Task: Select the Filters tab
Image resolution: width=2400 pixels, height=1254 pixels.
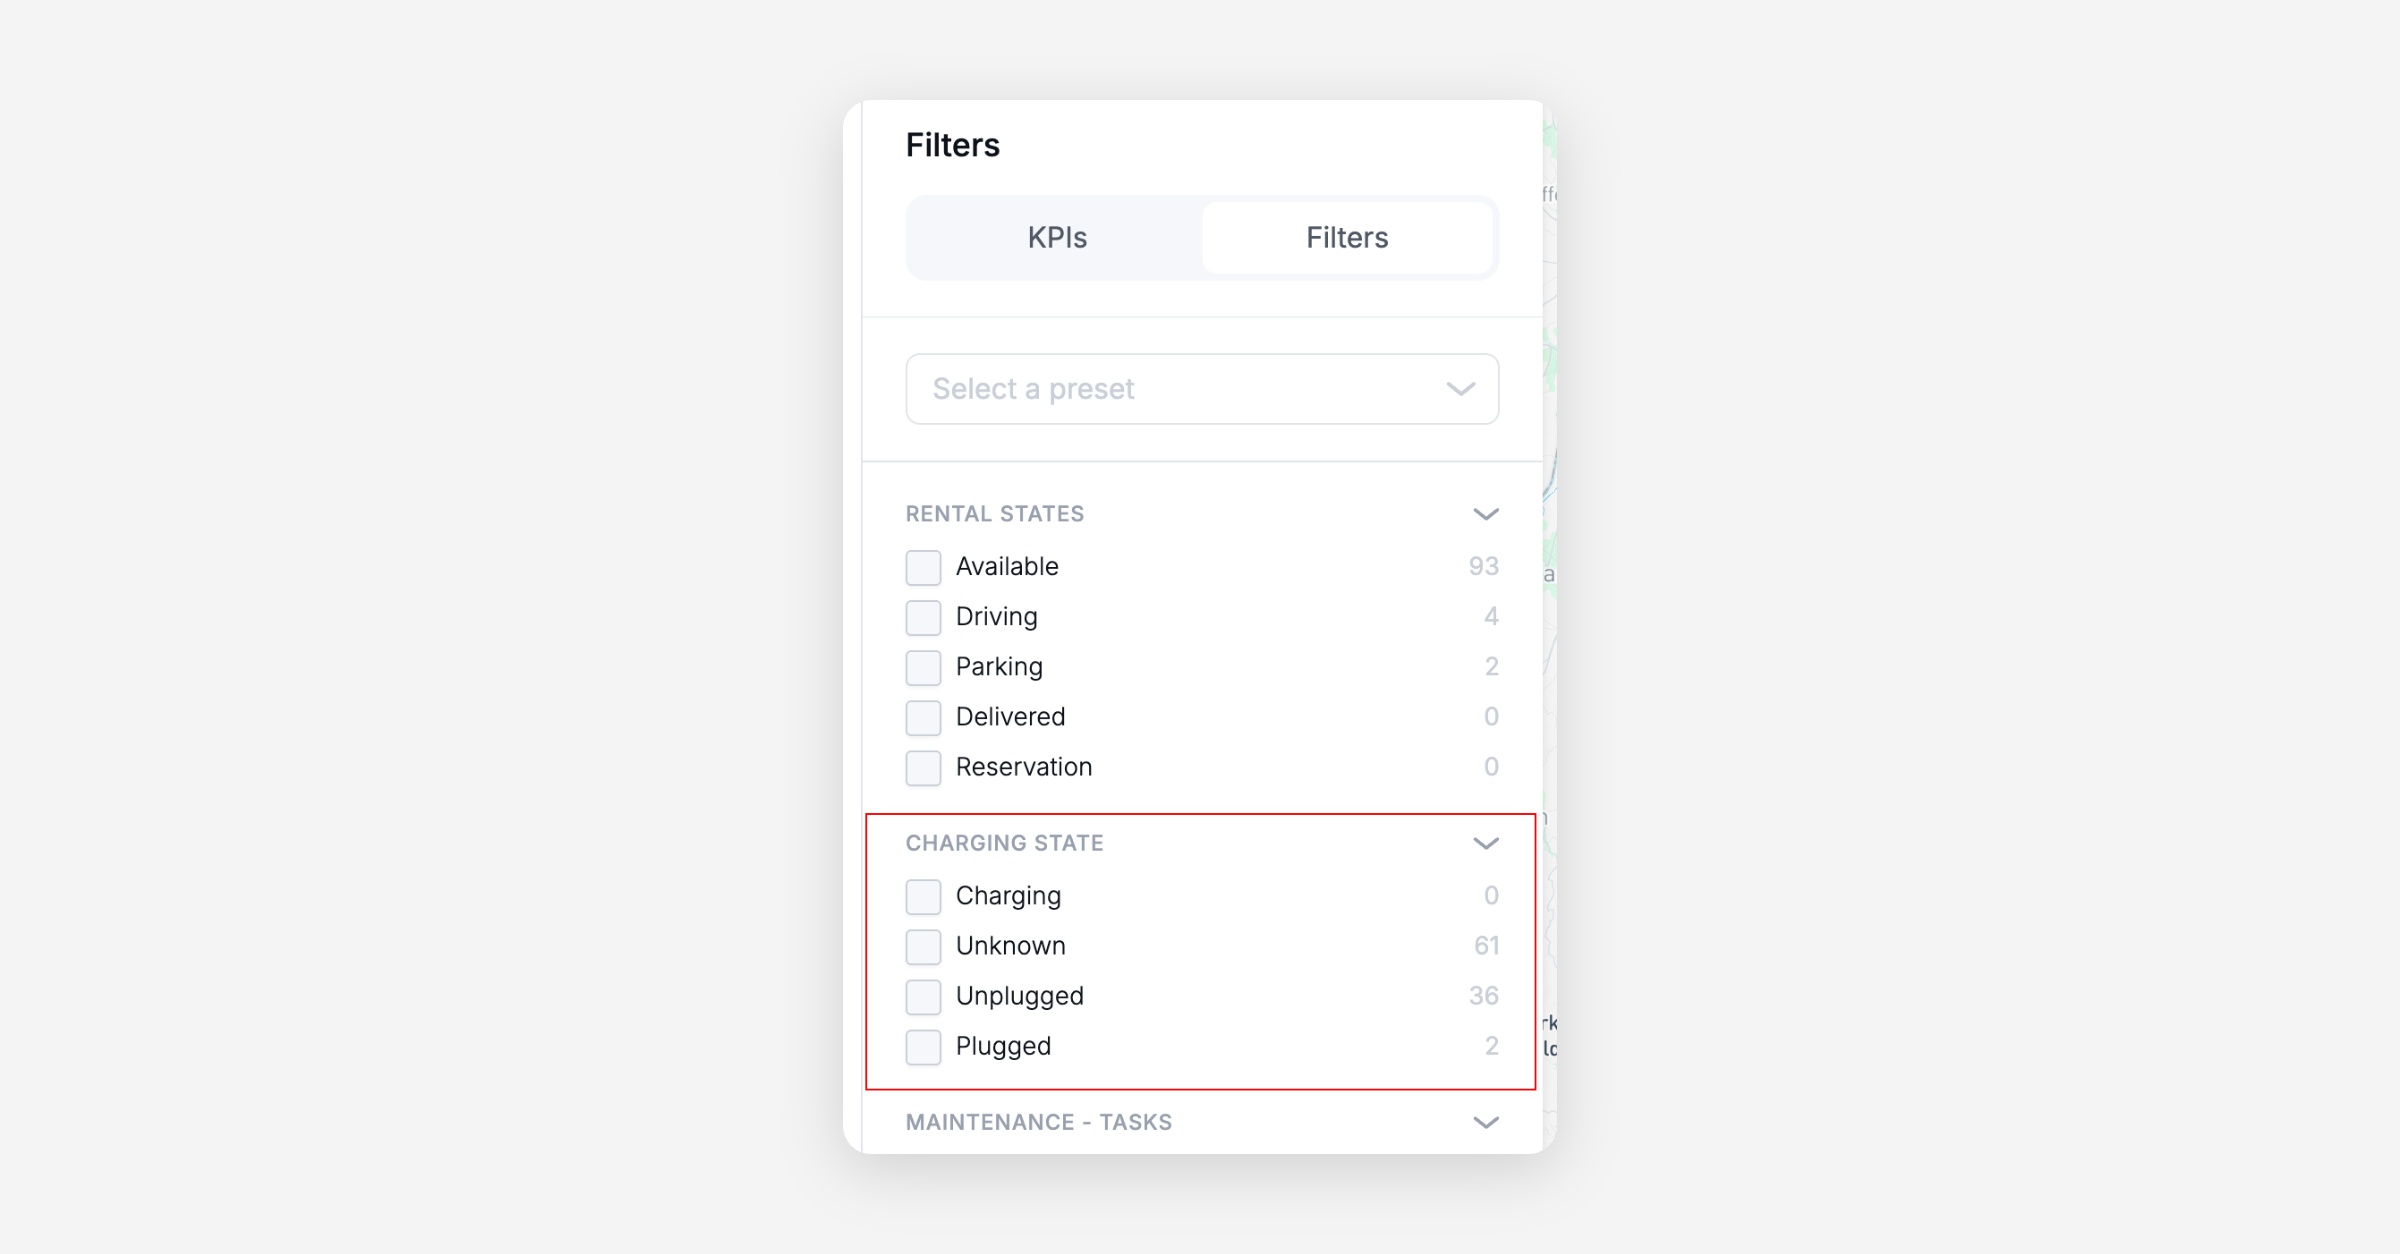Action: tap(1346, 238)
